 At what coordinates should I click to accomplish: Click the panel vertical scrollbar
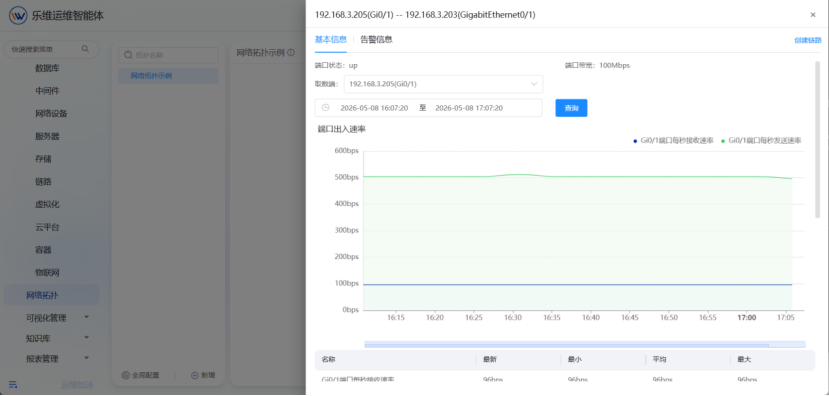pyautogui.click(x=817, y=140)
